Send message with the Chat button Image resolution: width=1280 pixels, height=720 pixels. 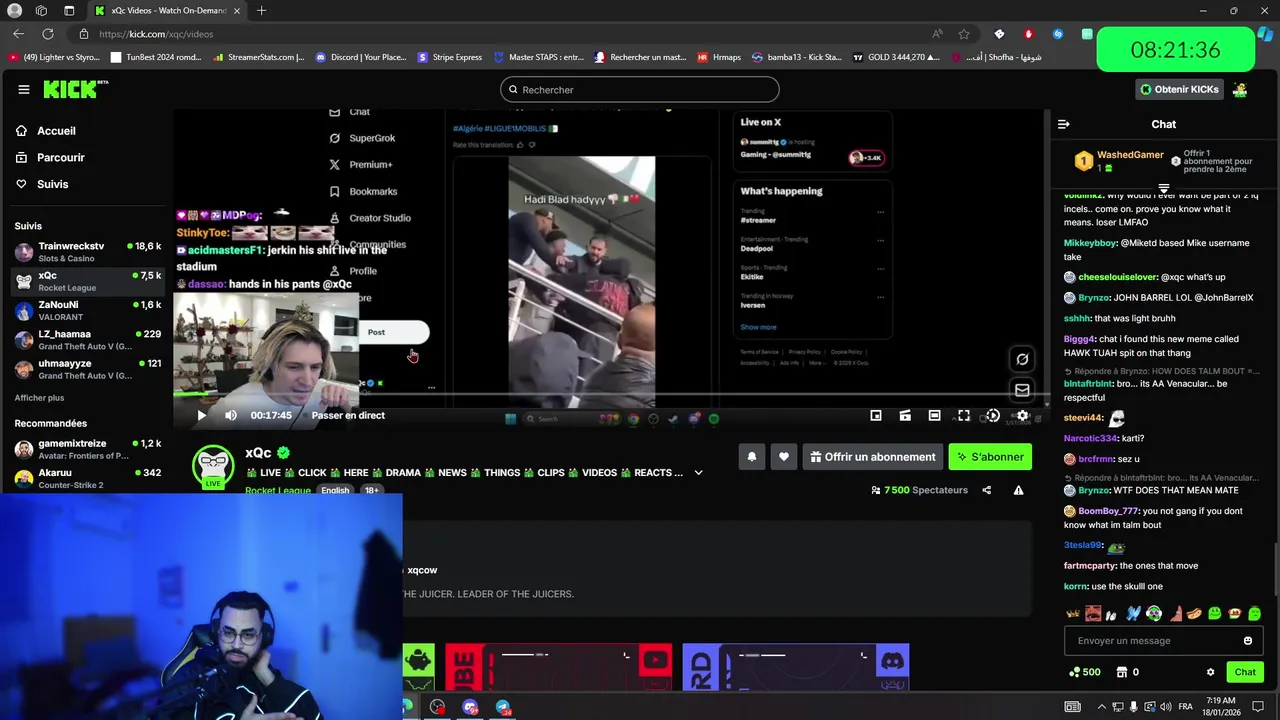(x=1245, y=672)
